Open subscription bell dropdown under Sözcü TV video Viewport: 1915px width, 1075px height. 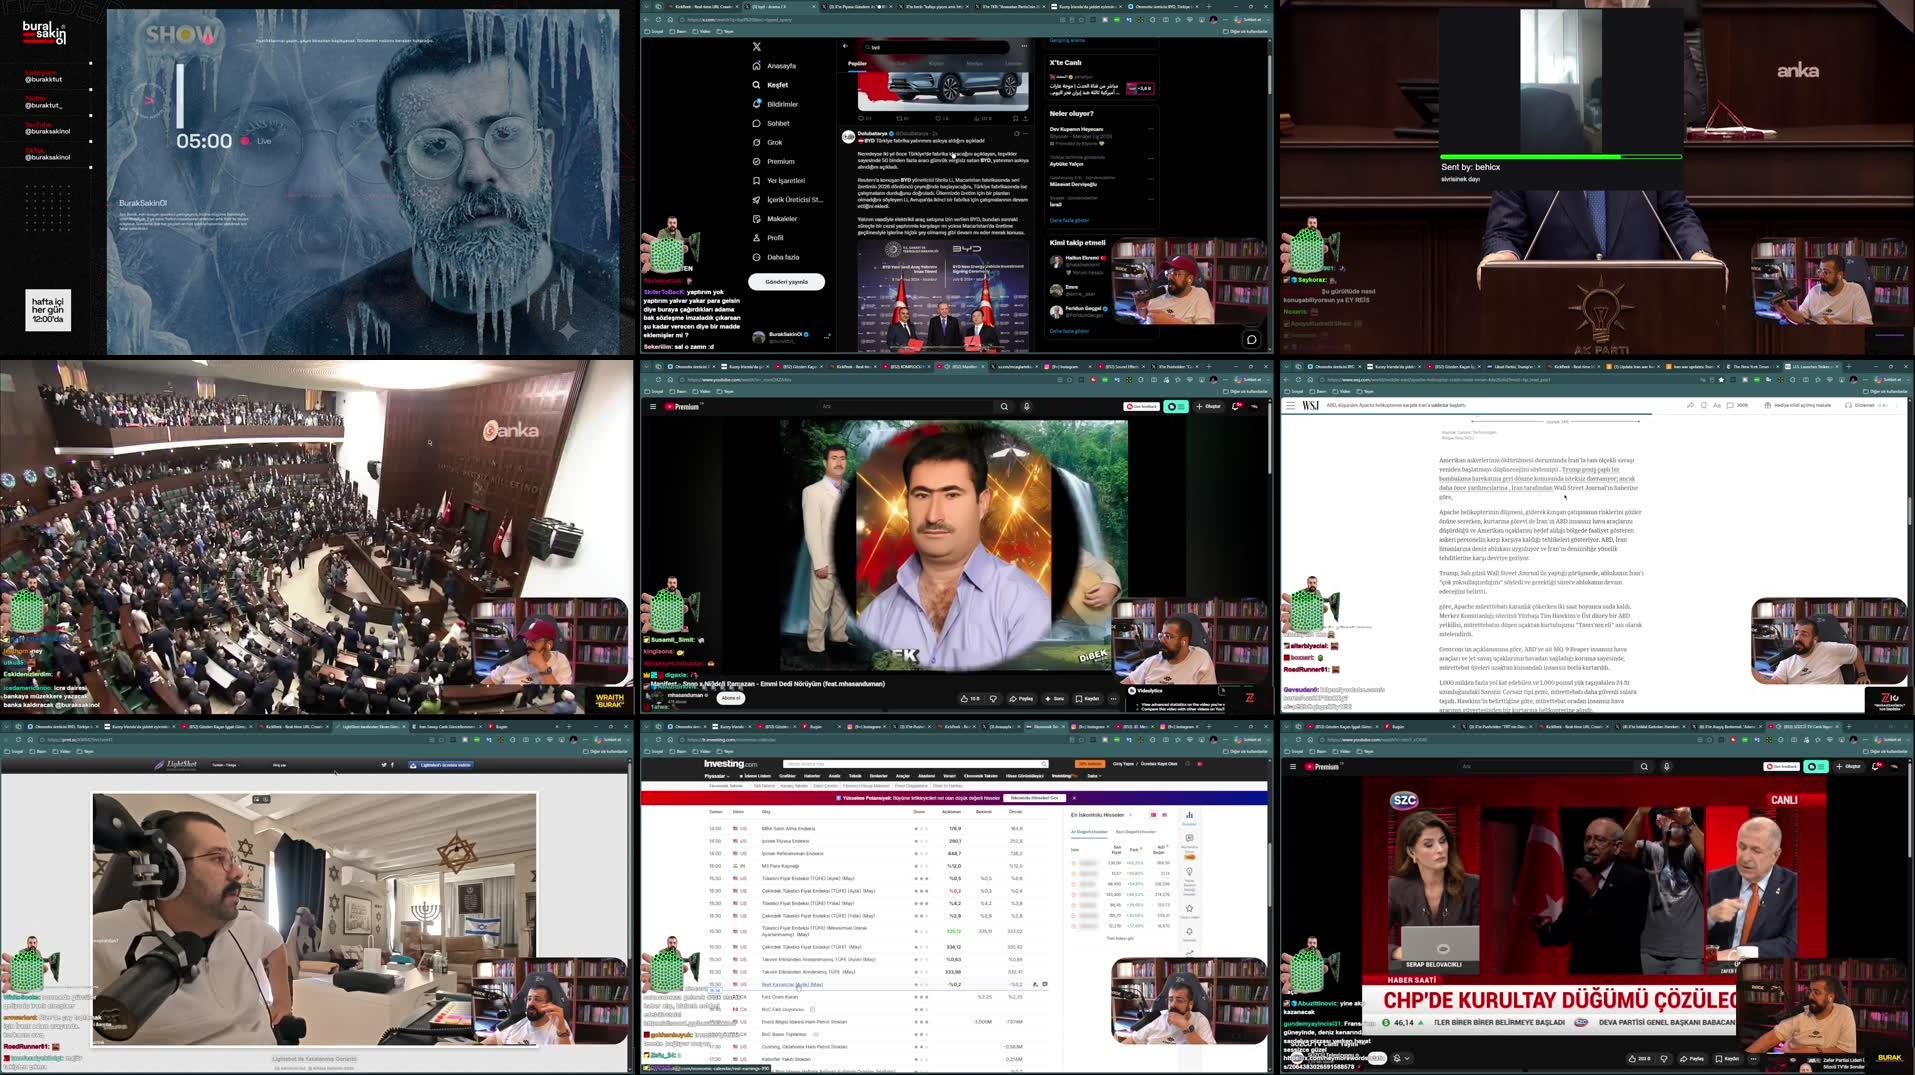1401,1058
